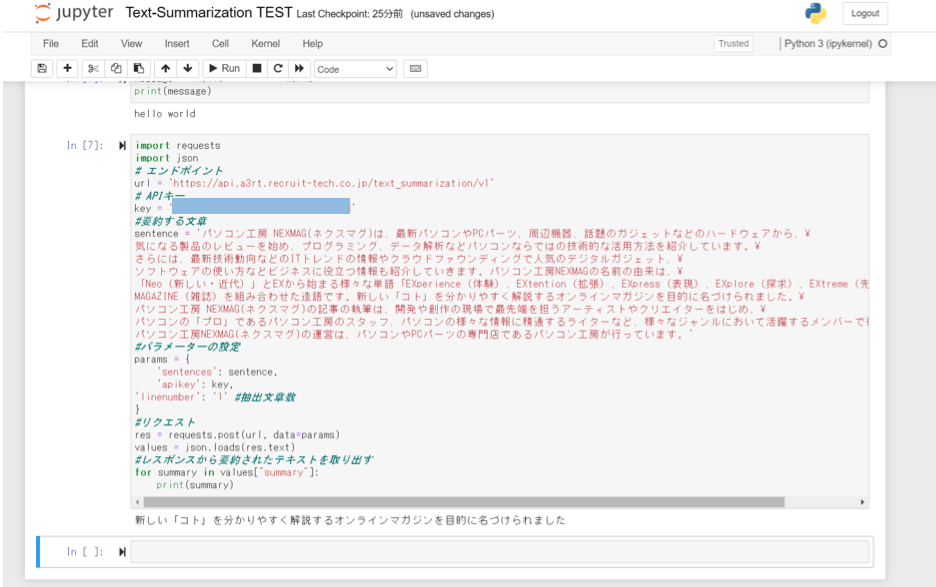This screenshot has height=587, width=936.
Task: Click the 'json.loads(res.text)' line
Action: click(x=215, y=447)
